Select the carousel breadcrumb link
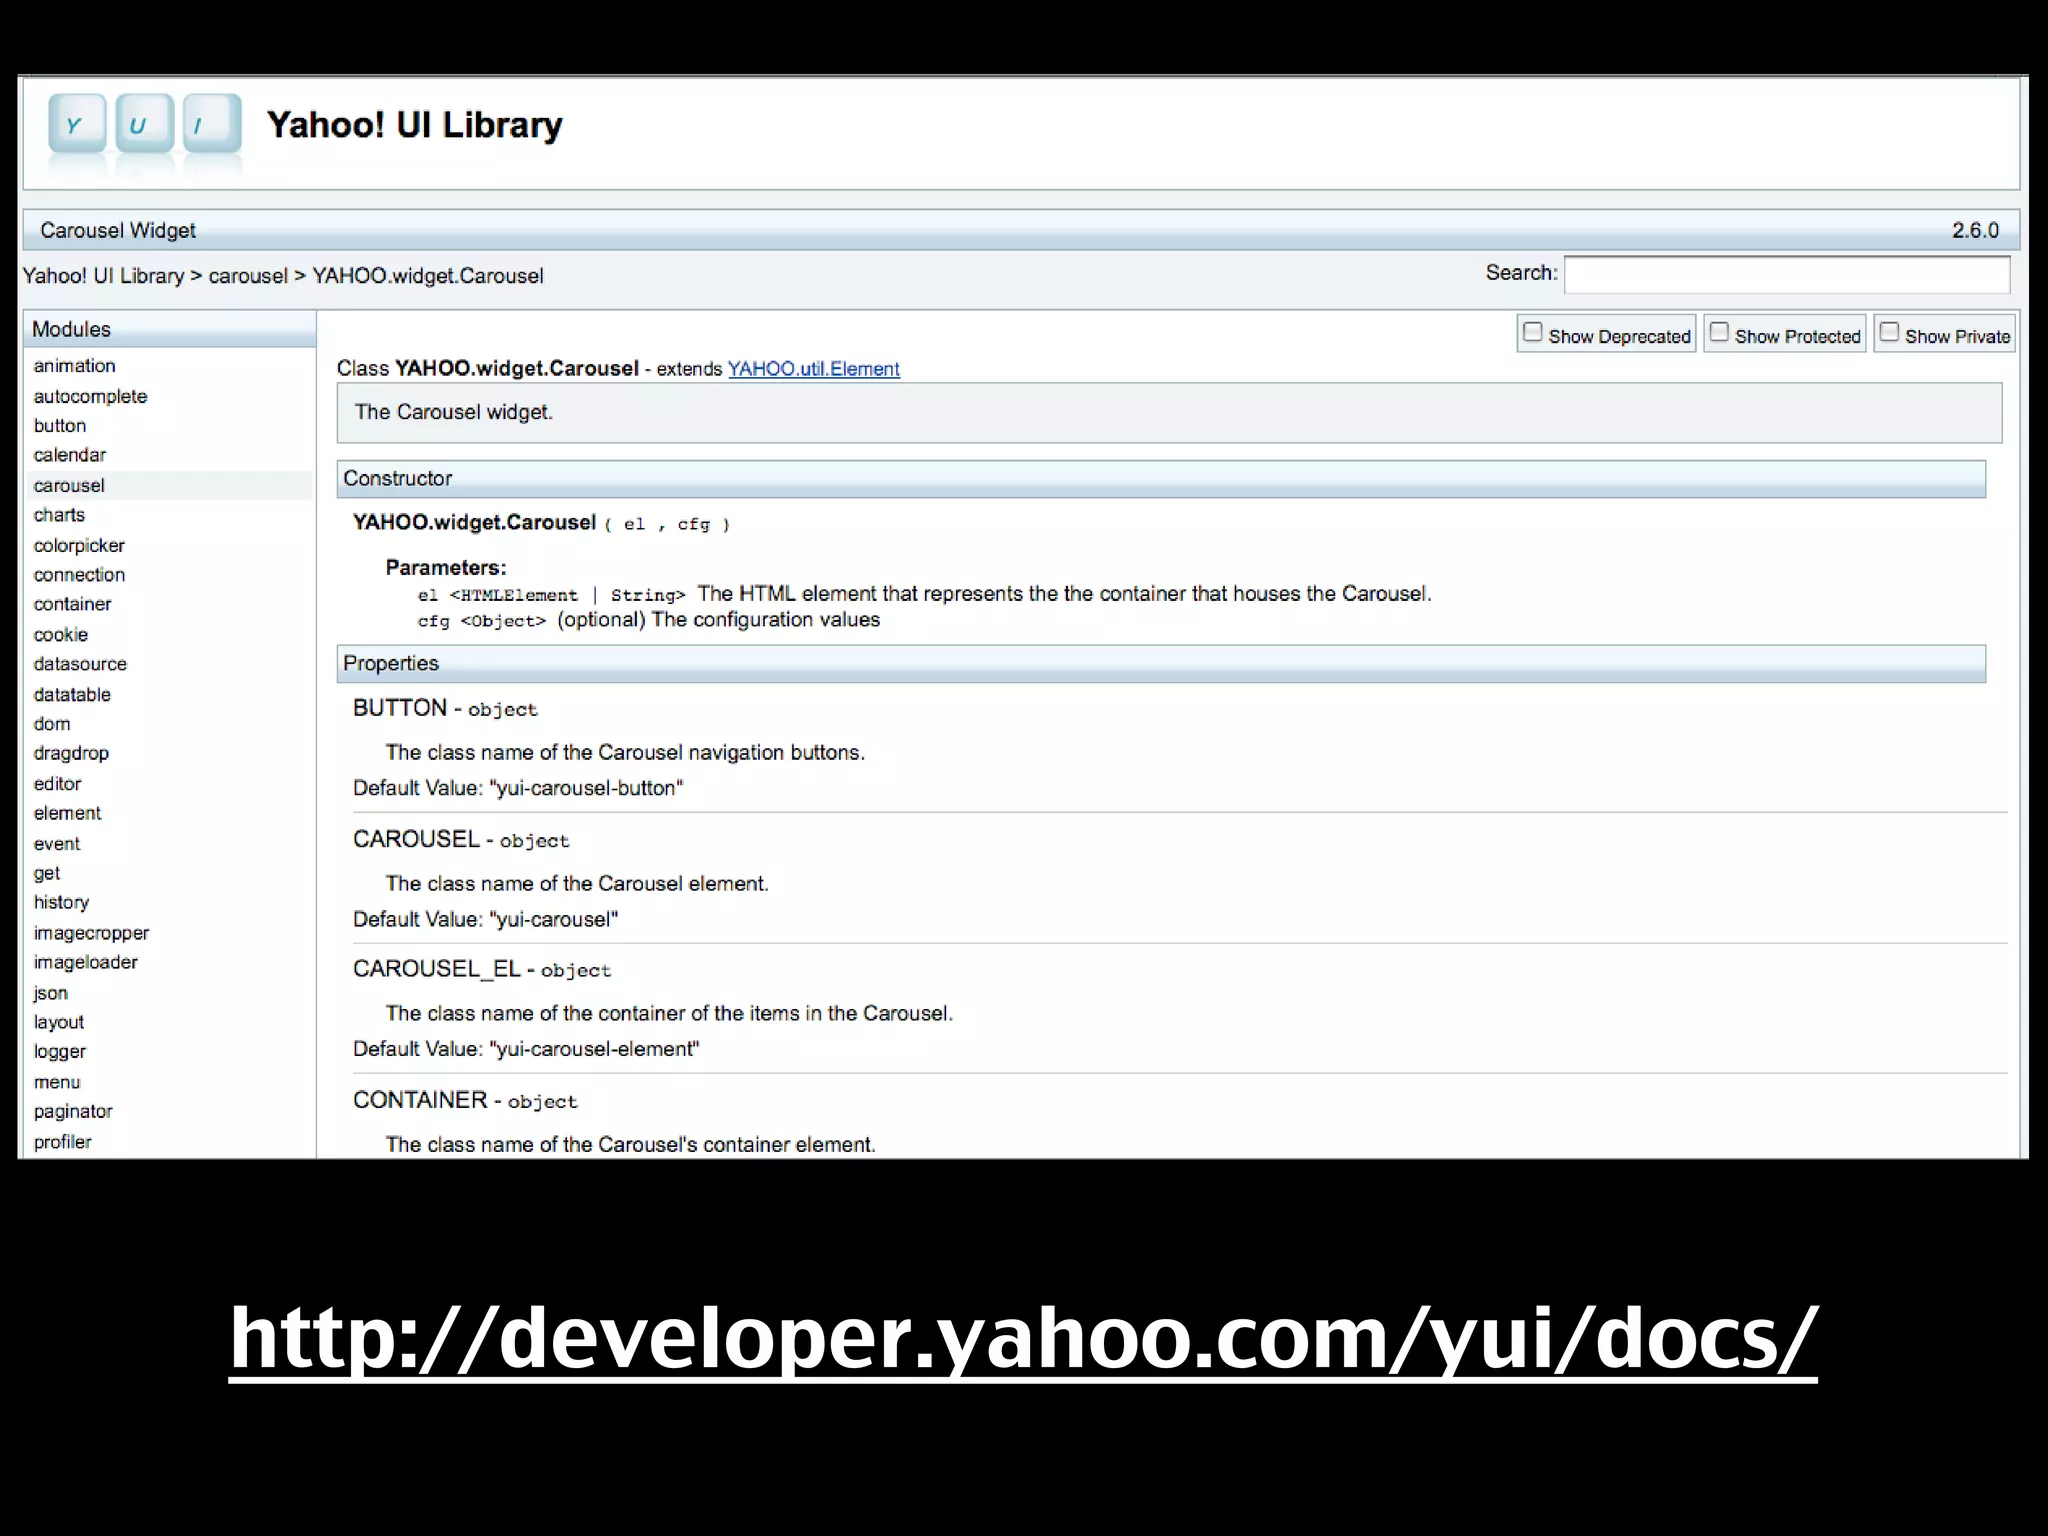 pyautogui.click(x=247, y=276)
